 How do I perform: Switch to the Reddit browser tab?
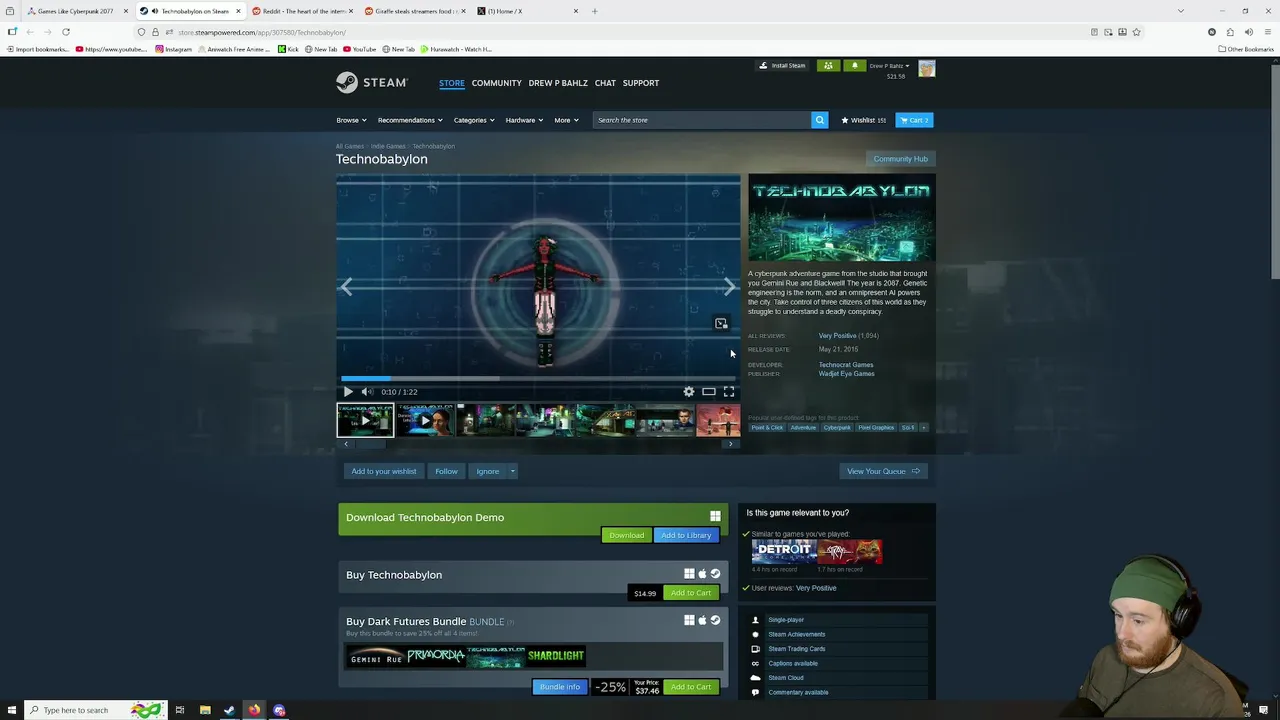302,11
